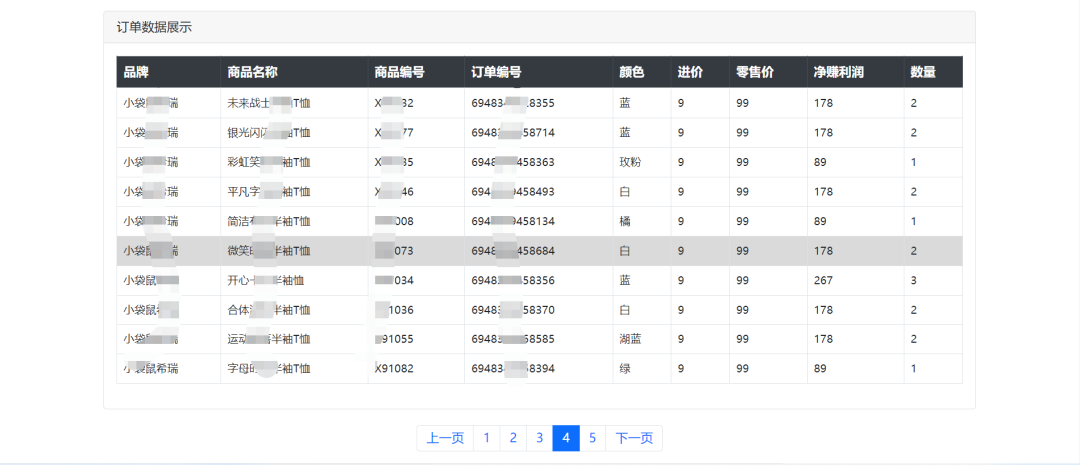Go to the previous page with 上一页
1080x465 pixels.
point(445,438)
